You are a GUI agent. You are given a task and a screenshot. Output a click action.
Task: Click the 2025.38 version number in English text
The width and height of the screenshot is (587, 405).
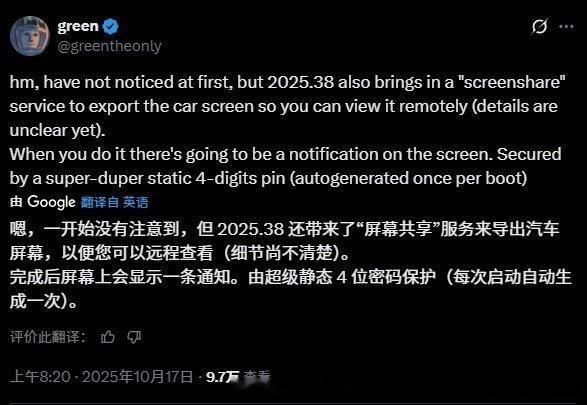point(301,82)
